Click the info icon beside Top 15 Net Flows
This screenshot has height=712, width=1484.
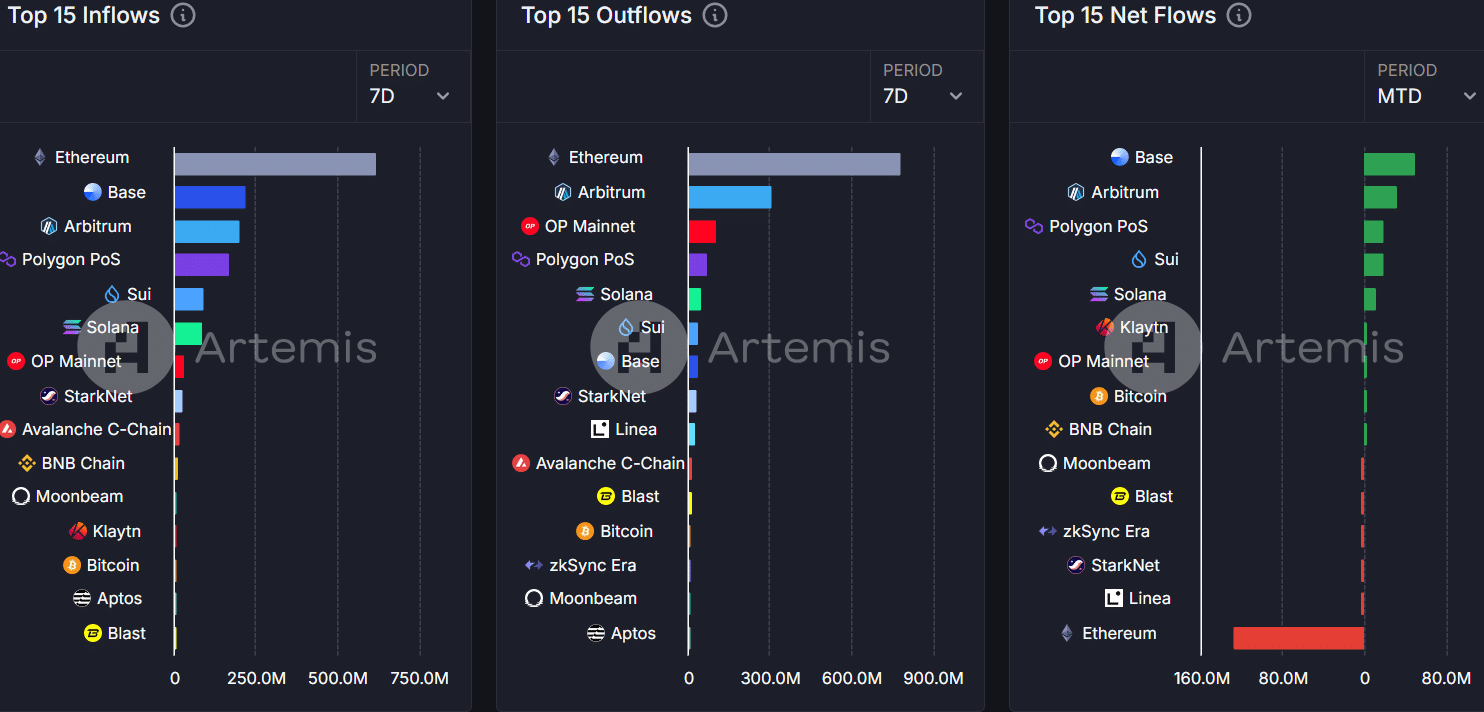[x=1239, y=16]
